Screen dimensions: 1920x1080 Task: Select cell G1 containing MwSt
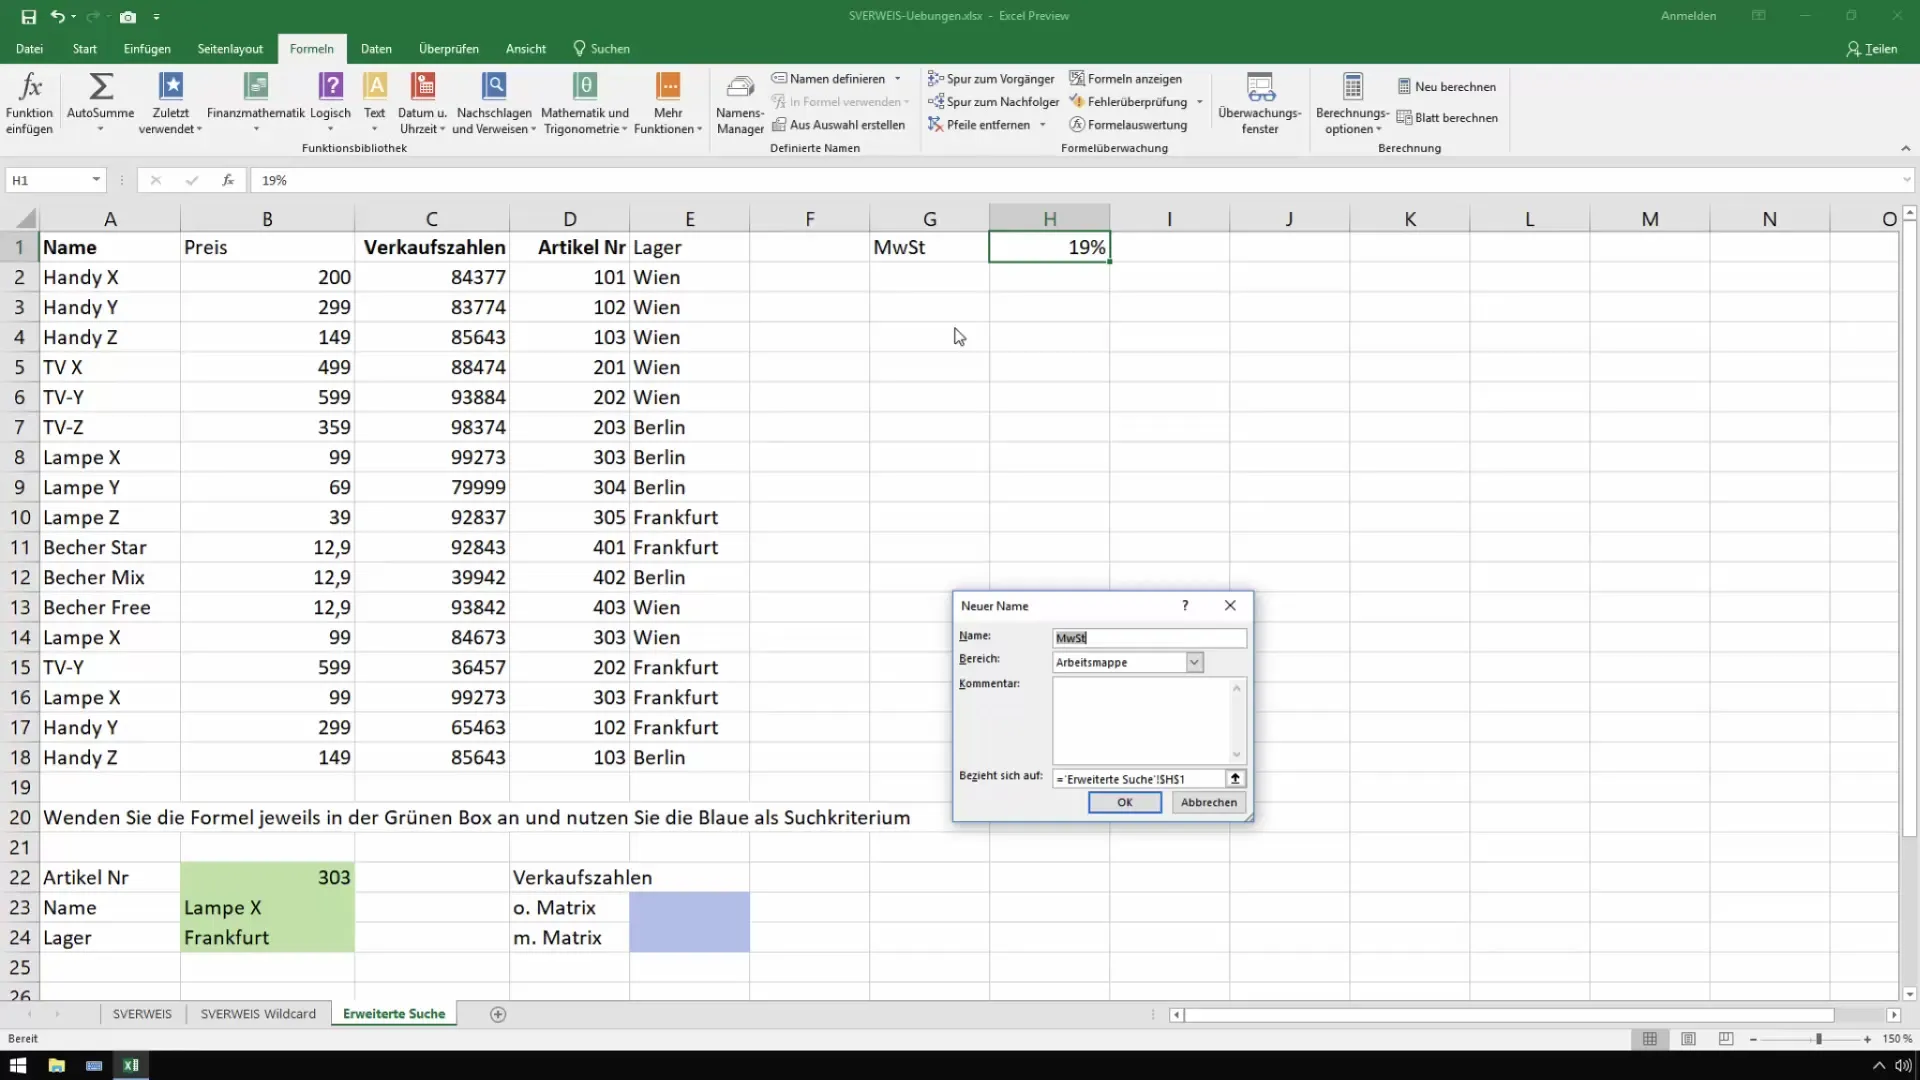(929, 247)
